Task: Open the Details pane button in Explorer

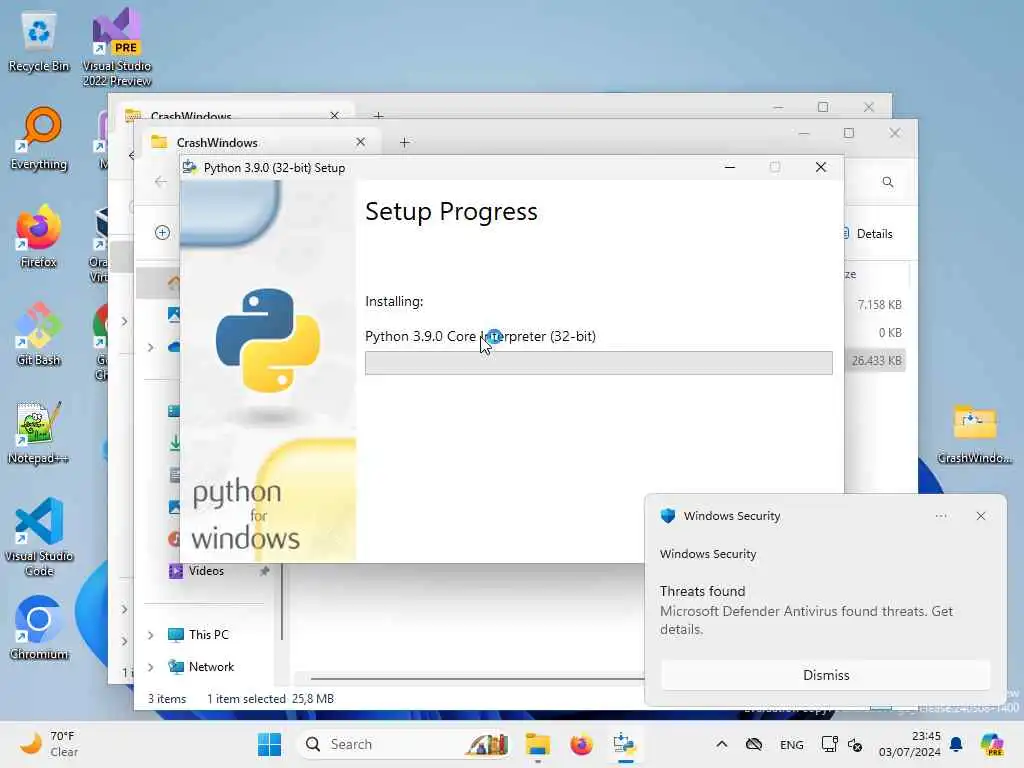Action: [x=869, y=234]
